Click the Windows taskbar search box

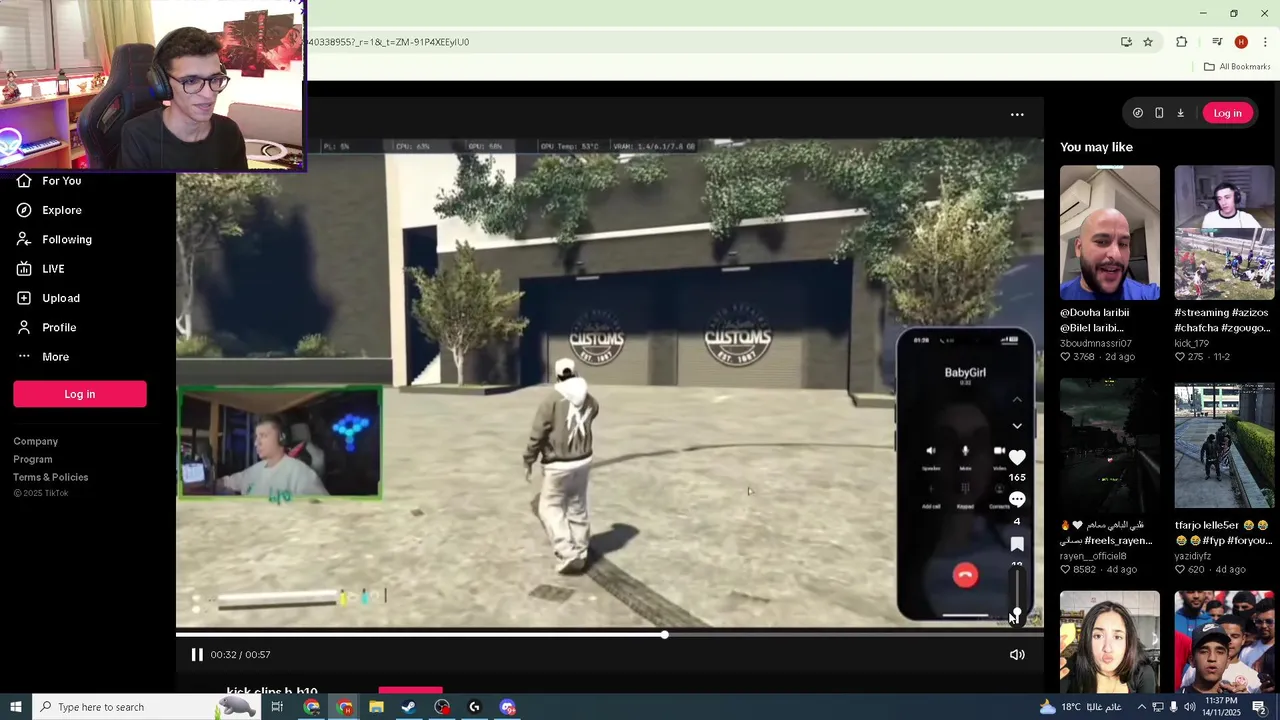[145, 707]
